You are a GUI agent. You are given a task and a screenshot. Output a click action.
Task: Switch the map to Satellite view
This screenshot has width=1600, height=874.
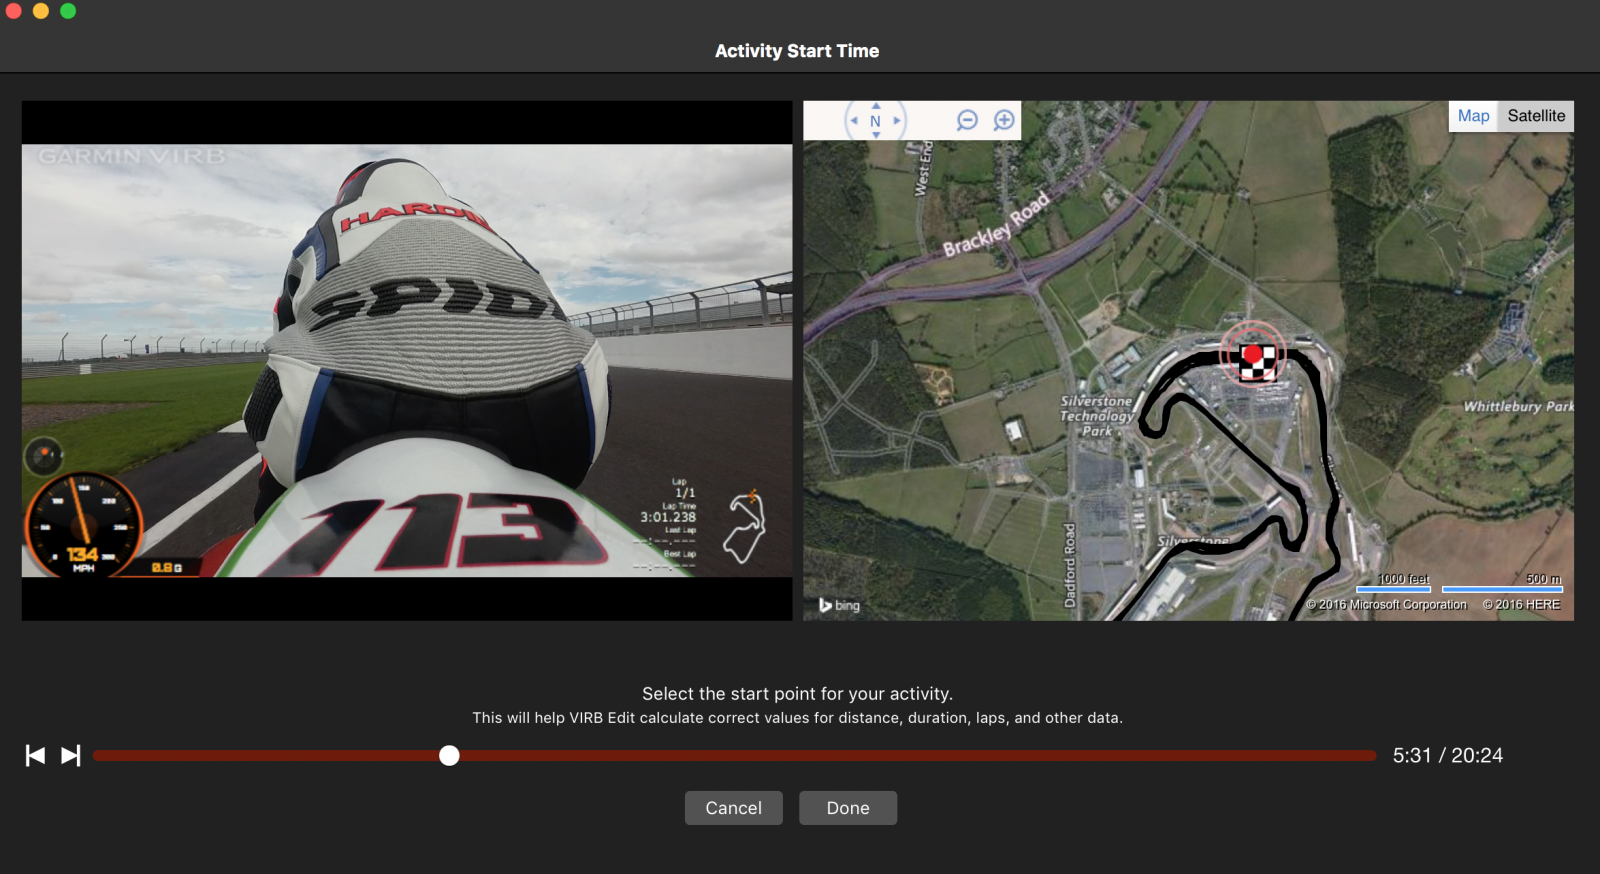tap(1536, 116)
